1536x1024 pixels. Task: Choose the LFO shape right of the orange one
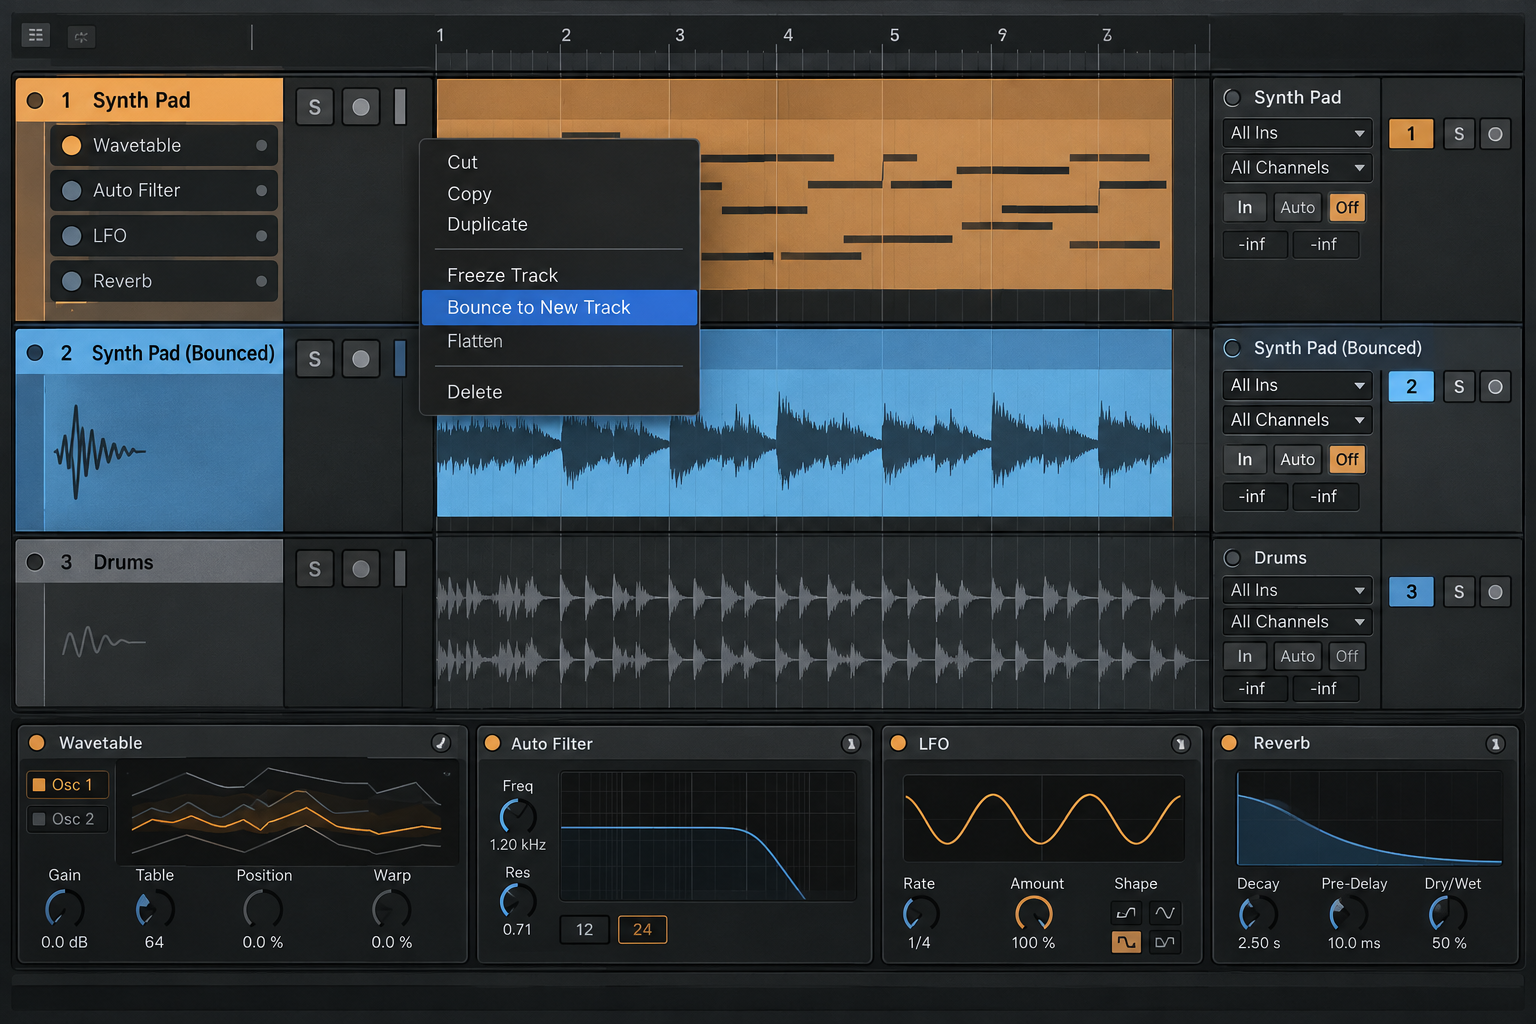tap(1165, 942)
